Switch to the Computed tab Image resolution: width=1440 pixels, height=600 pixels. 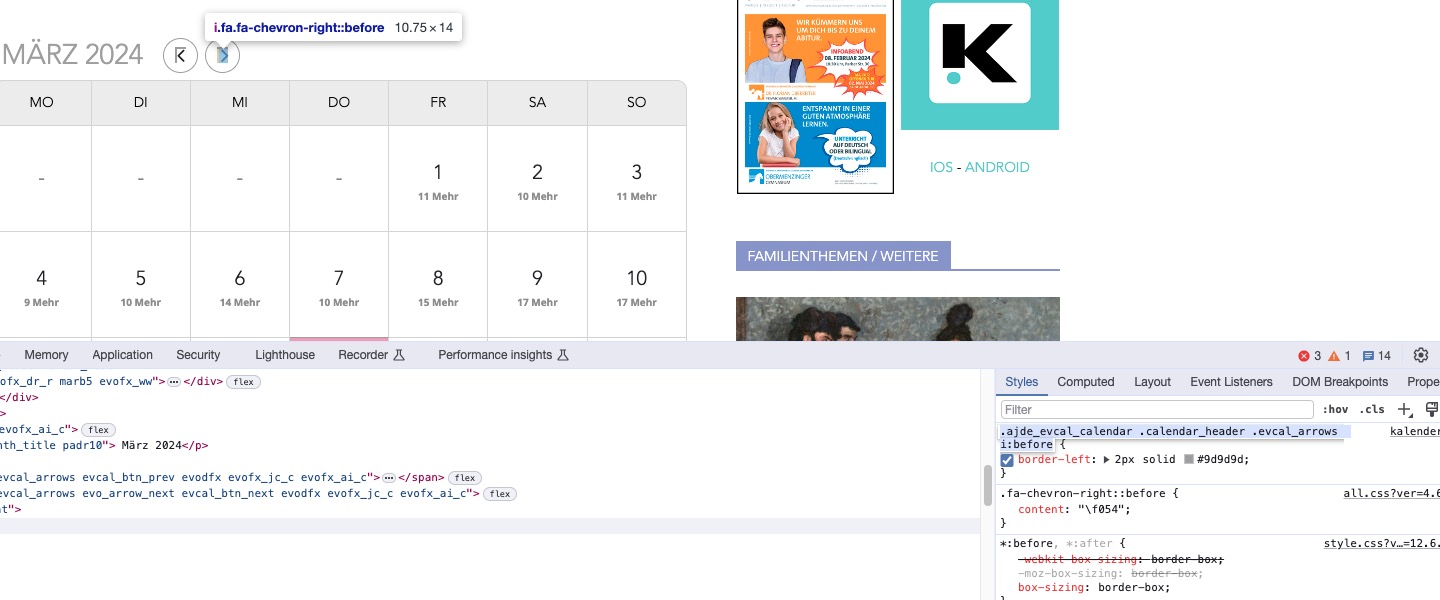[x=1086, y=382]
